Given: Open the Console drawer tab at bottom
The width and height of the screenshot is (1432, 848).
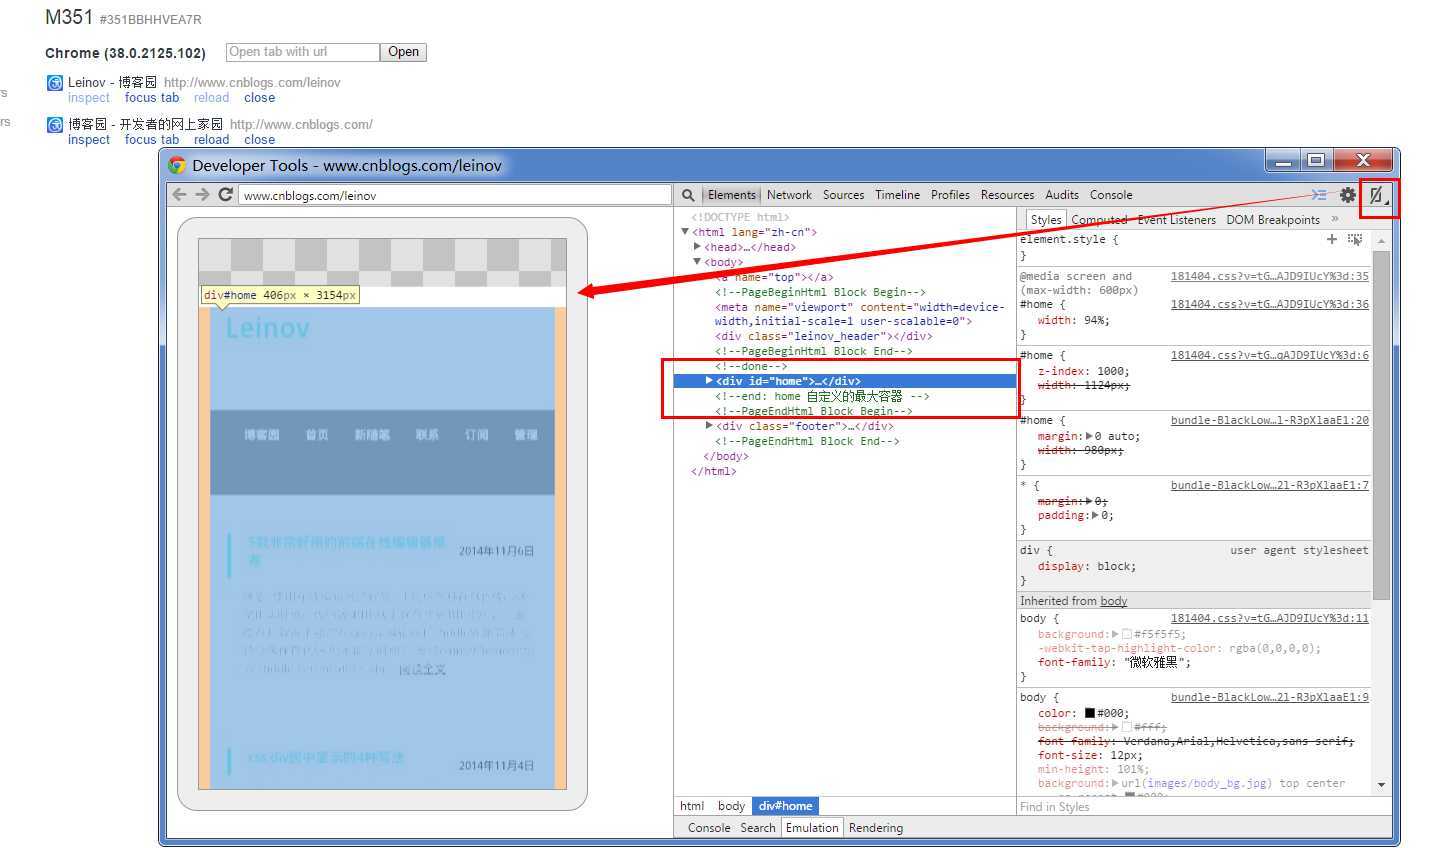Looking at the screenshot, I should pyautogui.click(x=709, y=828).
